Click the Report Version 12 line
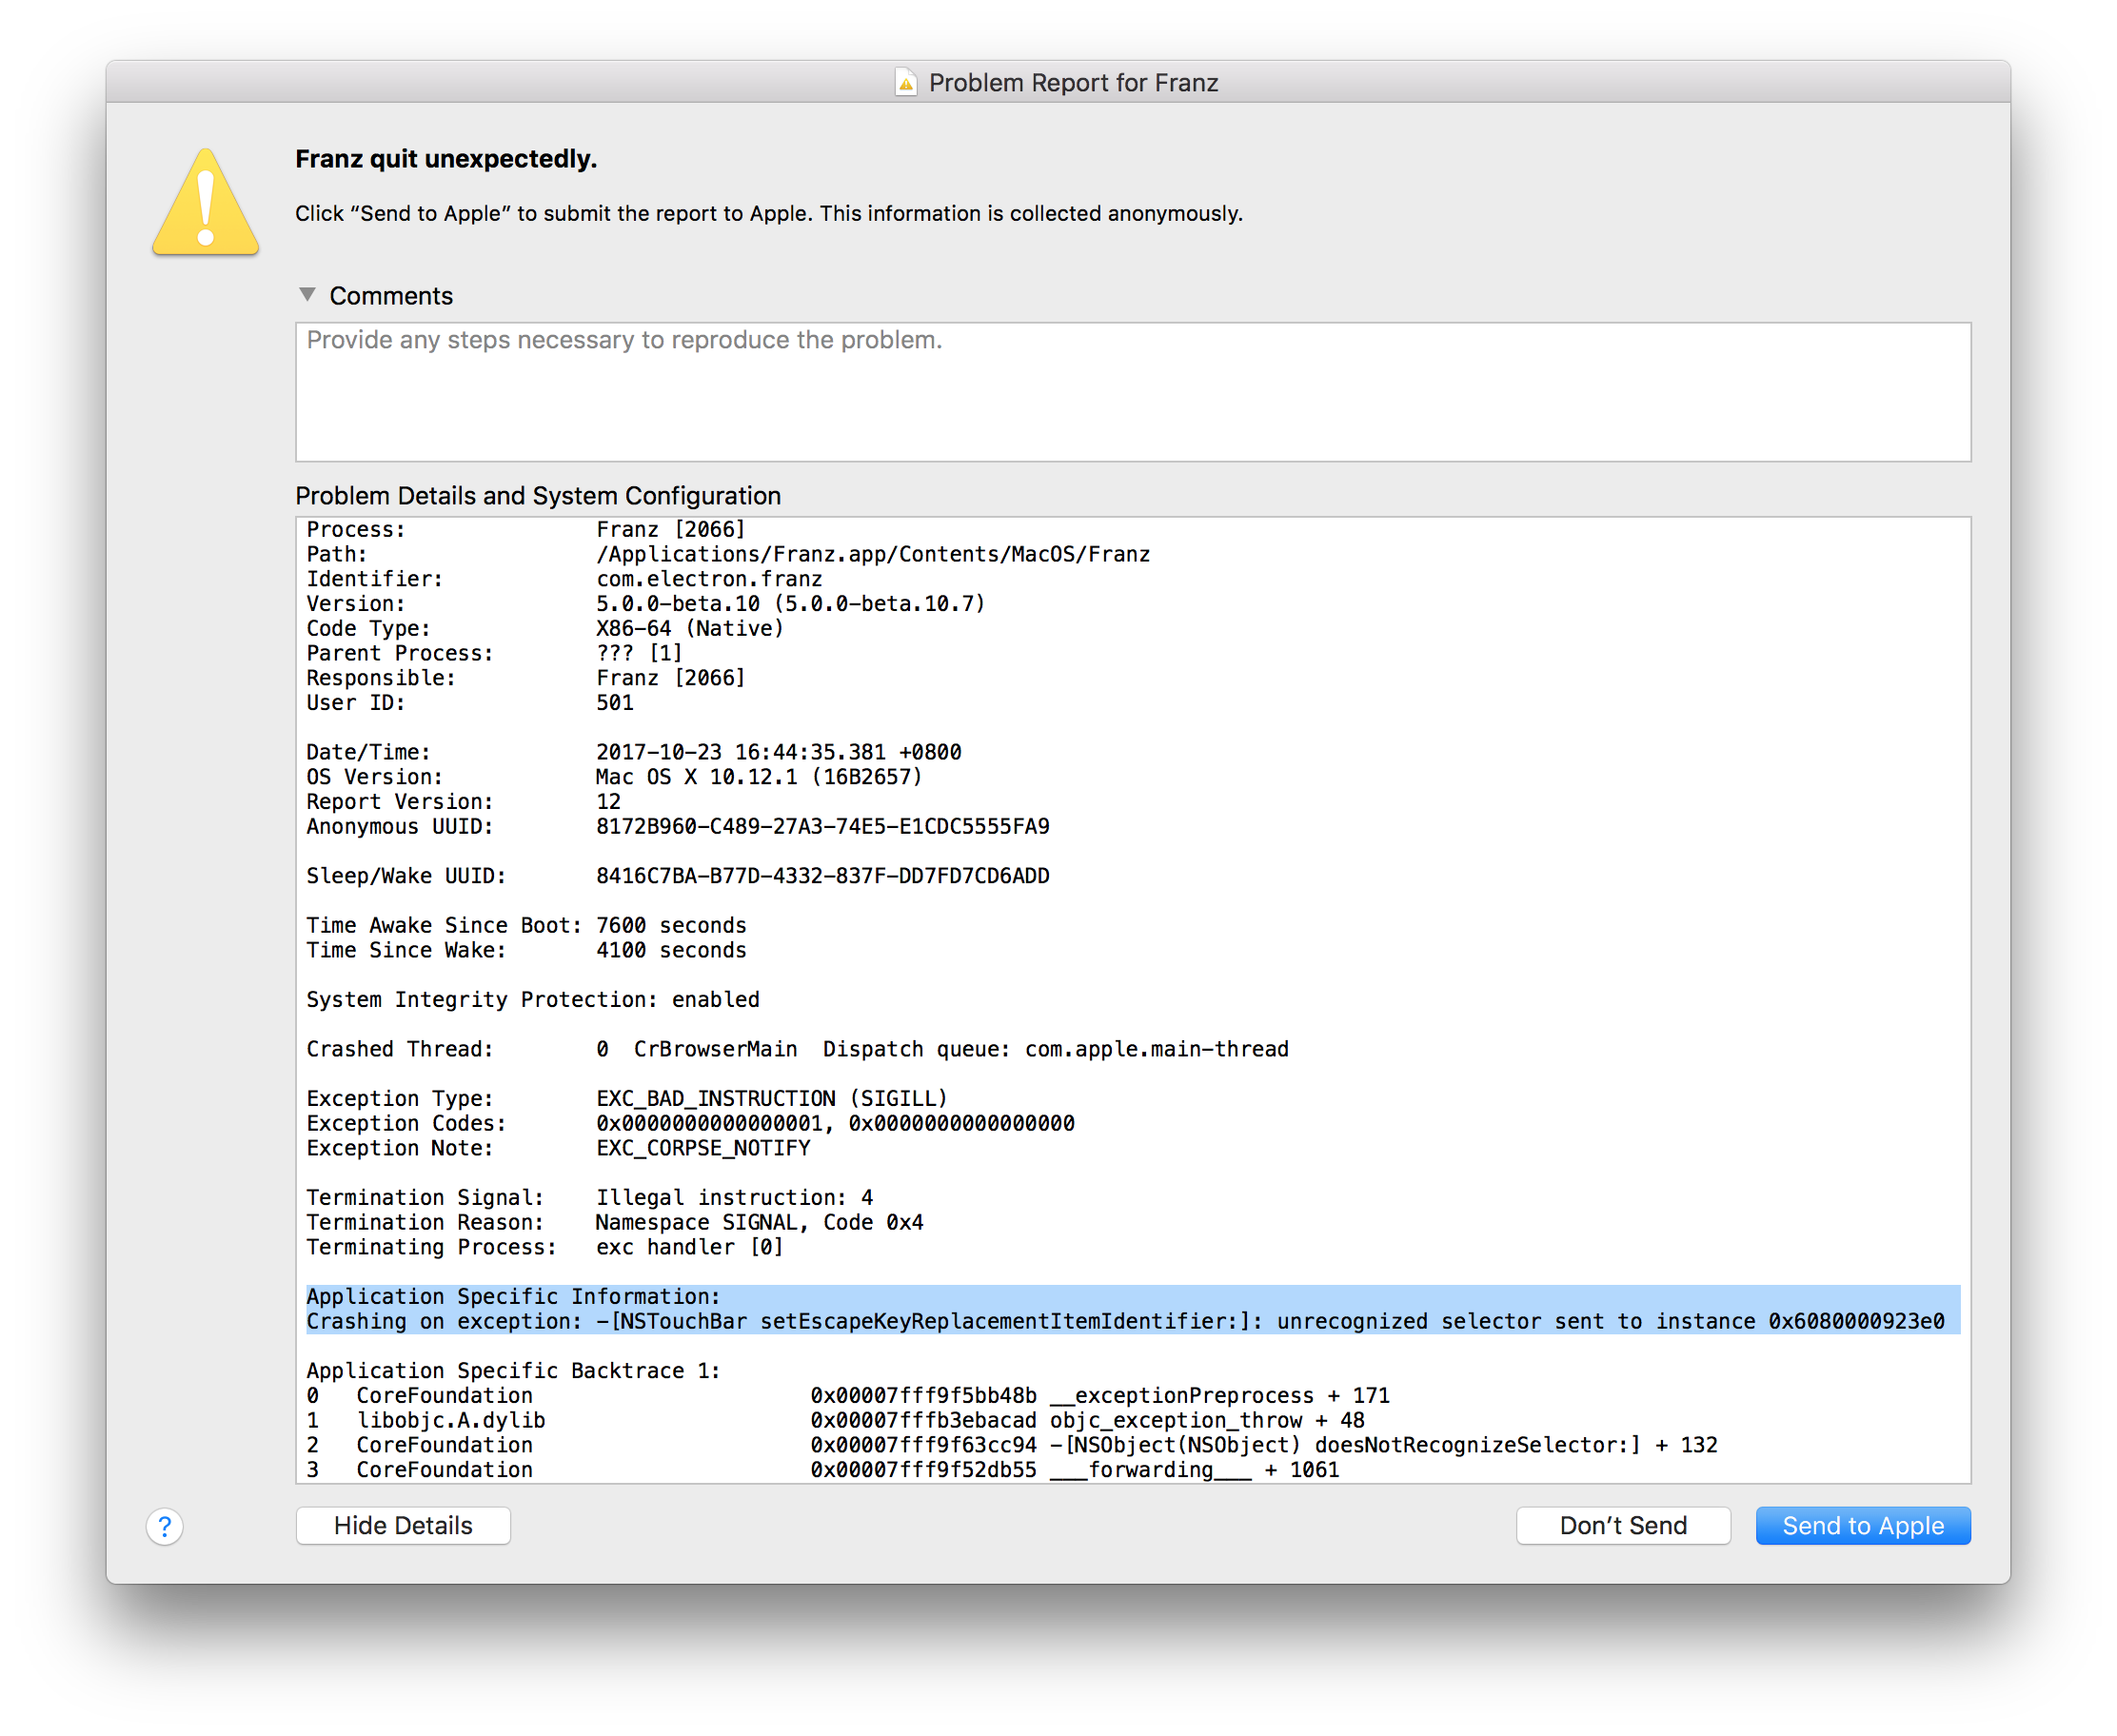This screenshot has height=1736, width=2117. [x=464, y=802]
